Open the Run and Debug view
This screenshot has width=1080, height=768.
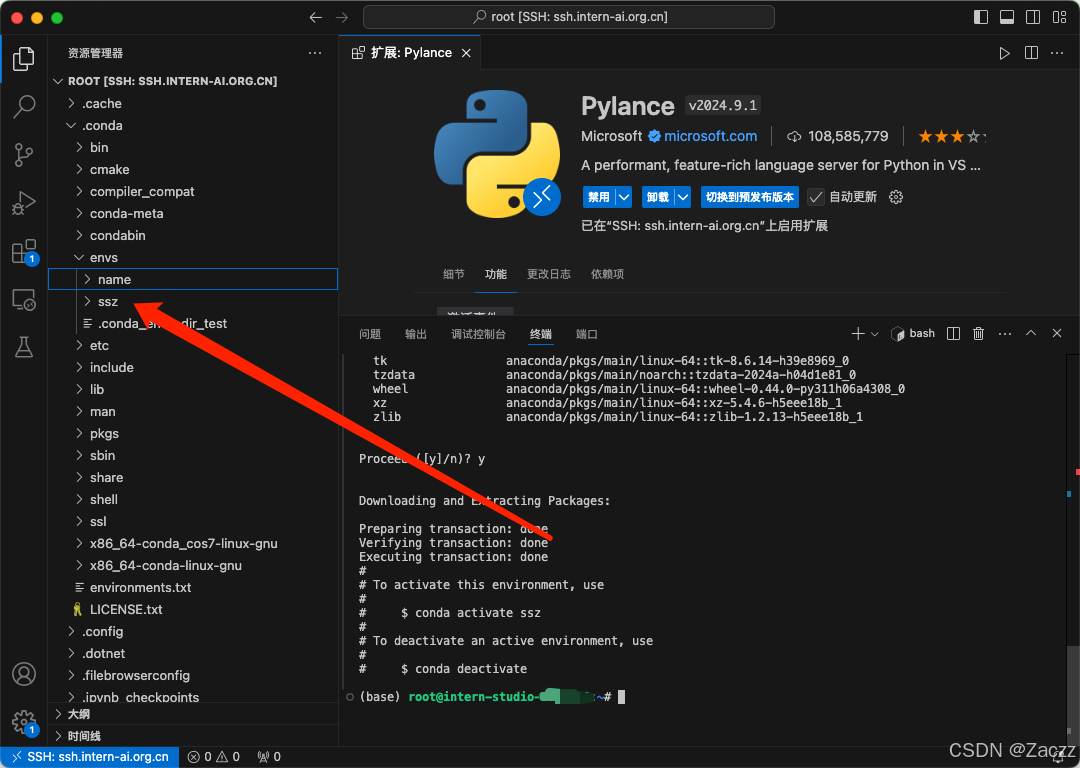24,203
